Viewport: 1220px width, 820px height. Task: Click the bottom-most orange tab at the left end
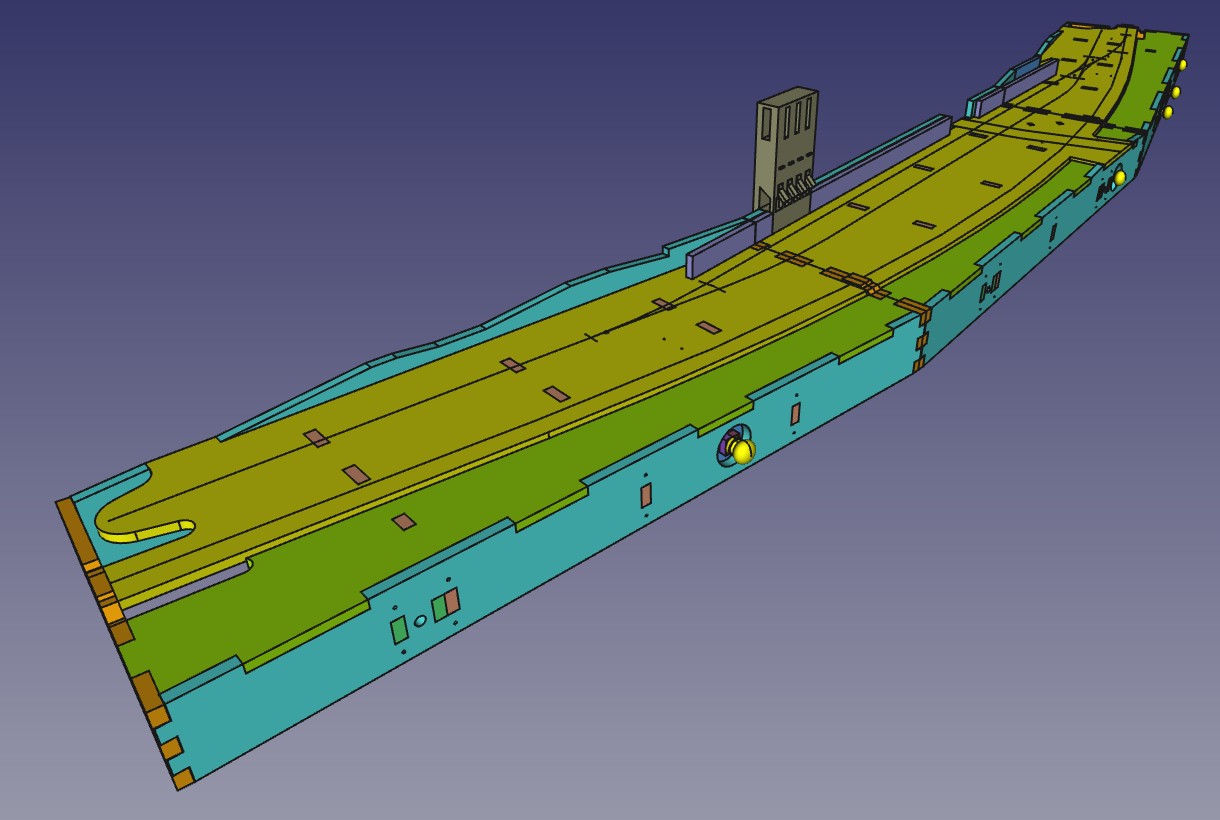183,778
